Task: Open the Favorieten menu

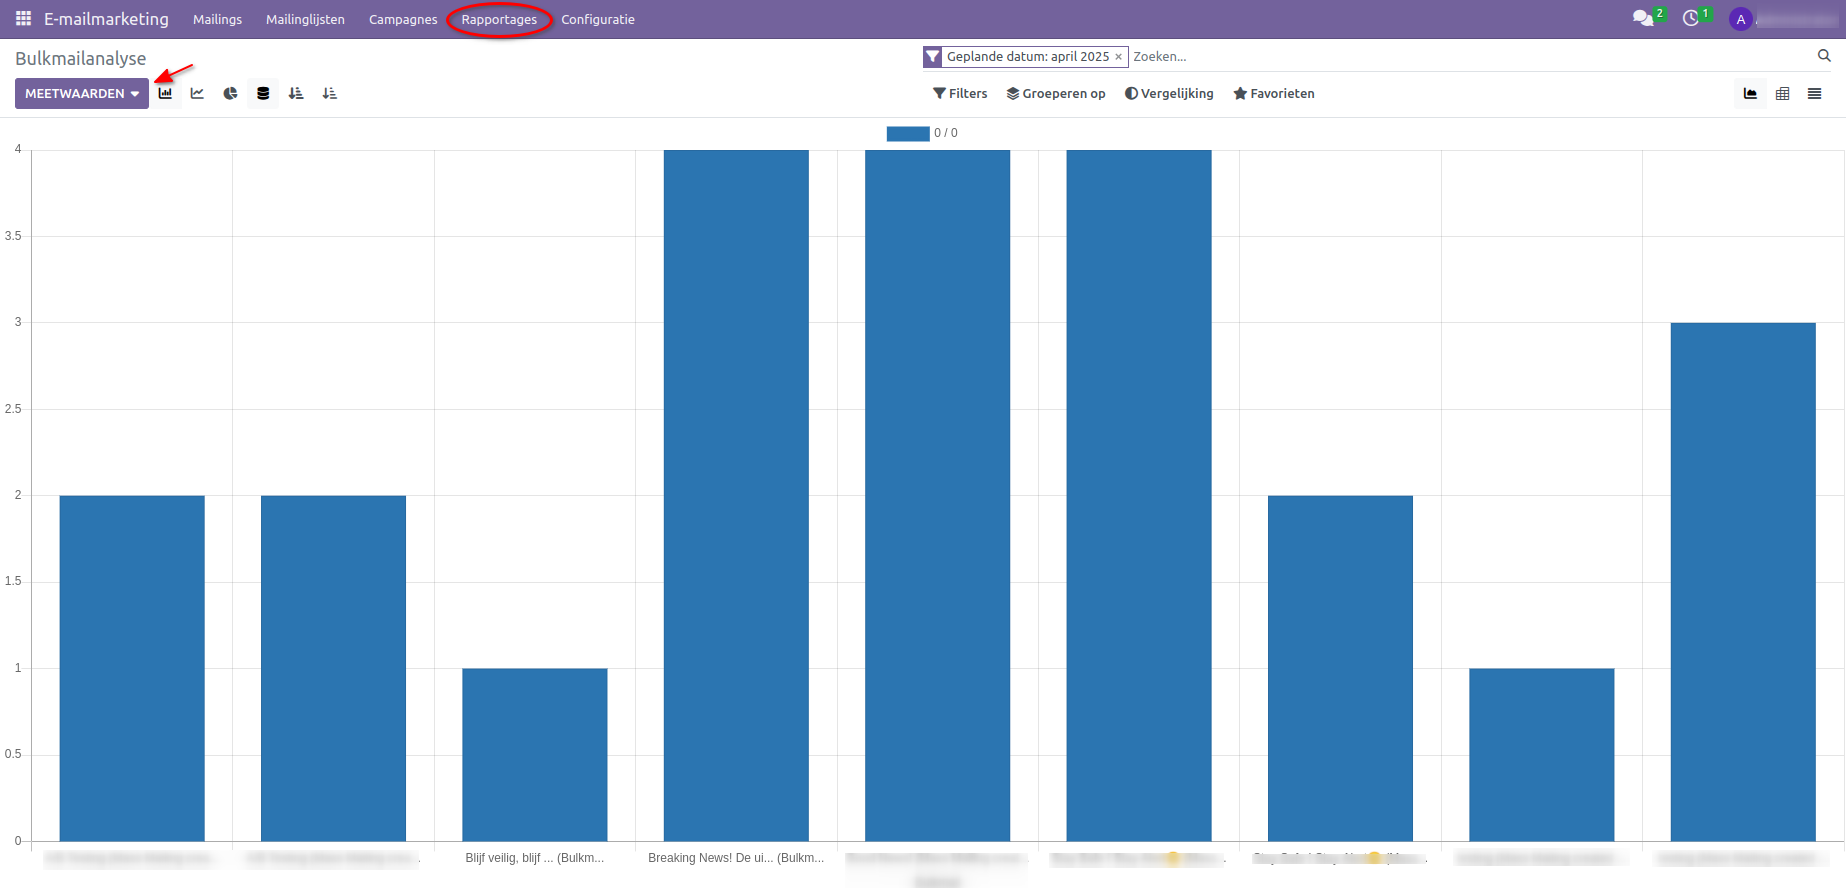Action: (1274, 93)
